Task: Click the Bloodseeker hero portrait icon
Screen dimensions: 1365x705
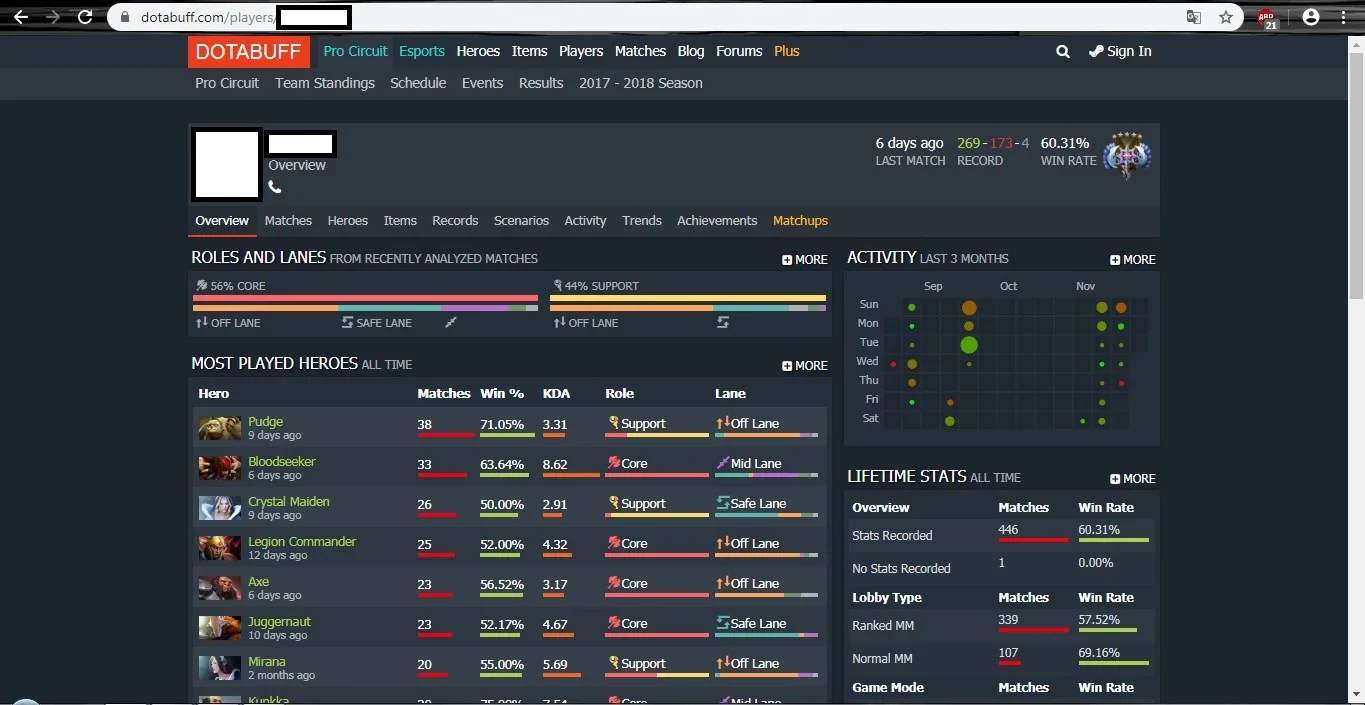Action: point(219,468)
